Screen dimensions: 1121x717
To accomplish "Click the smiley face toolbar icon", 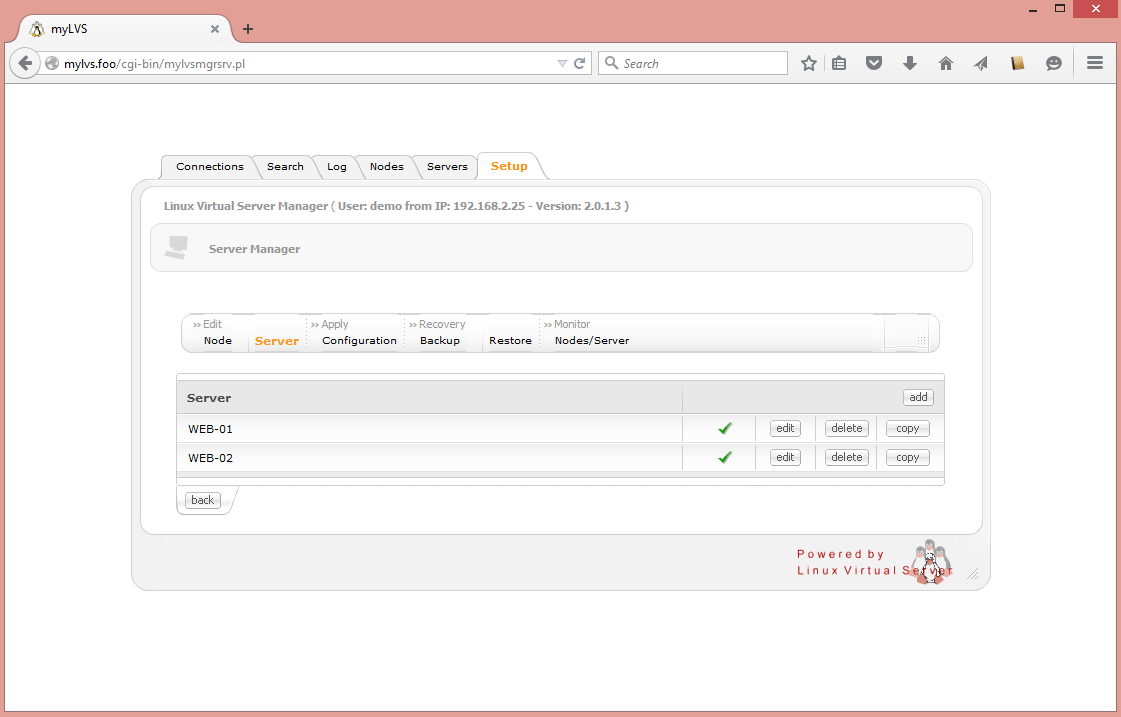I will coord(1054,63).
